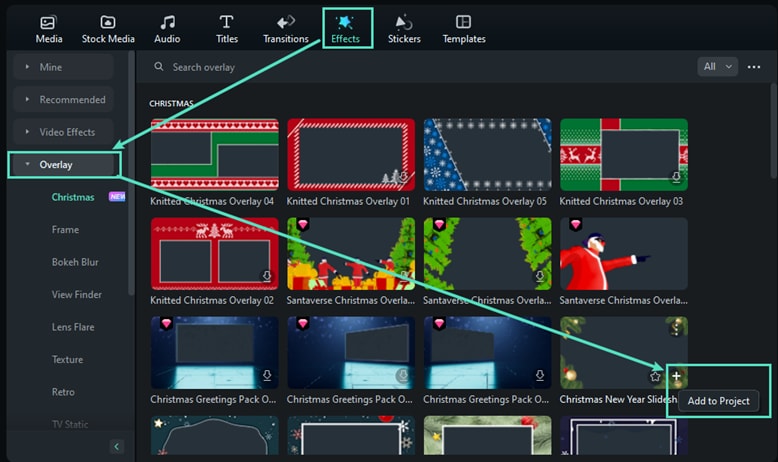This screenshot has width=778, height=462.
Task: Click premium gem on pointing Santa overlay
Action: 576,224
